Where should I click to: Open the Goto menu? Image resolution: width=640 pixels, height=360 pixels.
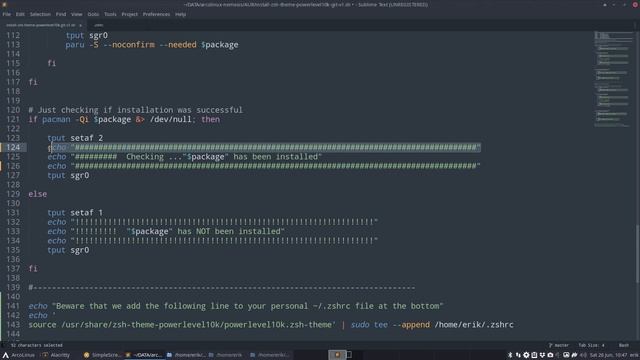tap(93, 14)
